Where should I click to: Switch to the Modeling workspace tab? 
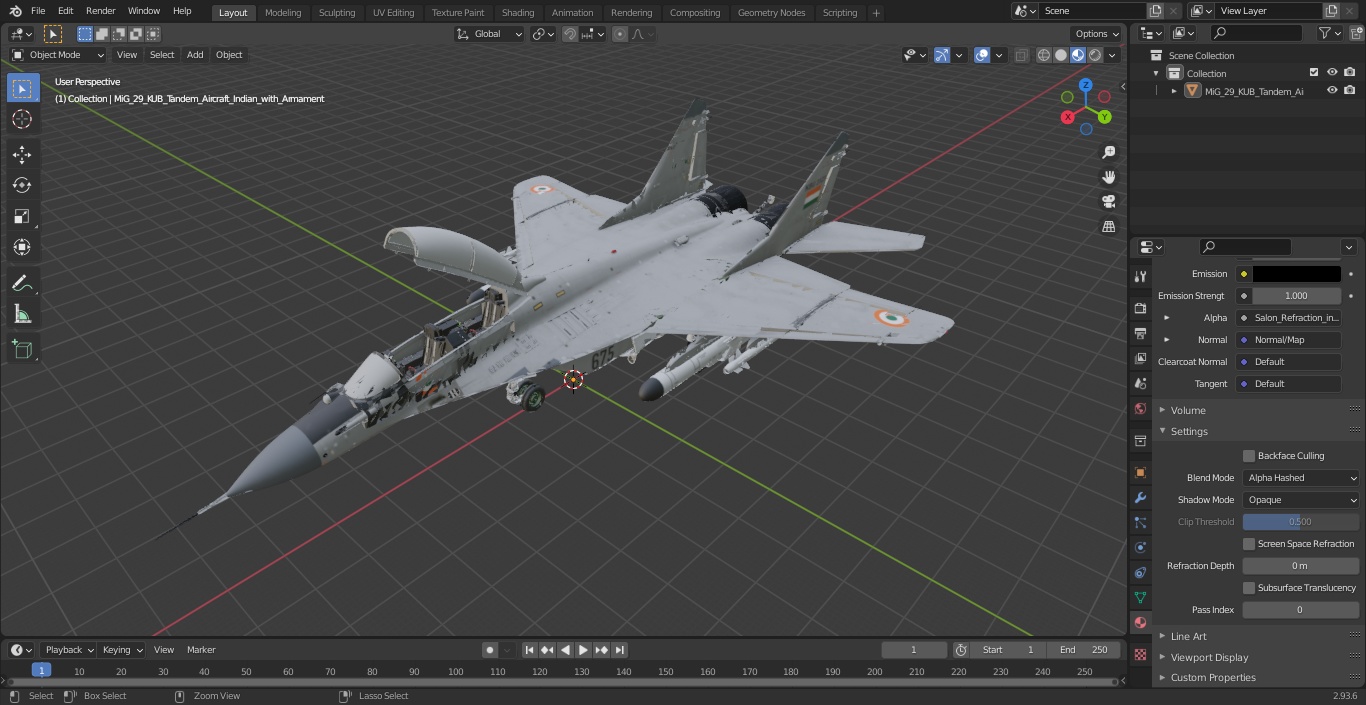click(x=283, y=13)
